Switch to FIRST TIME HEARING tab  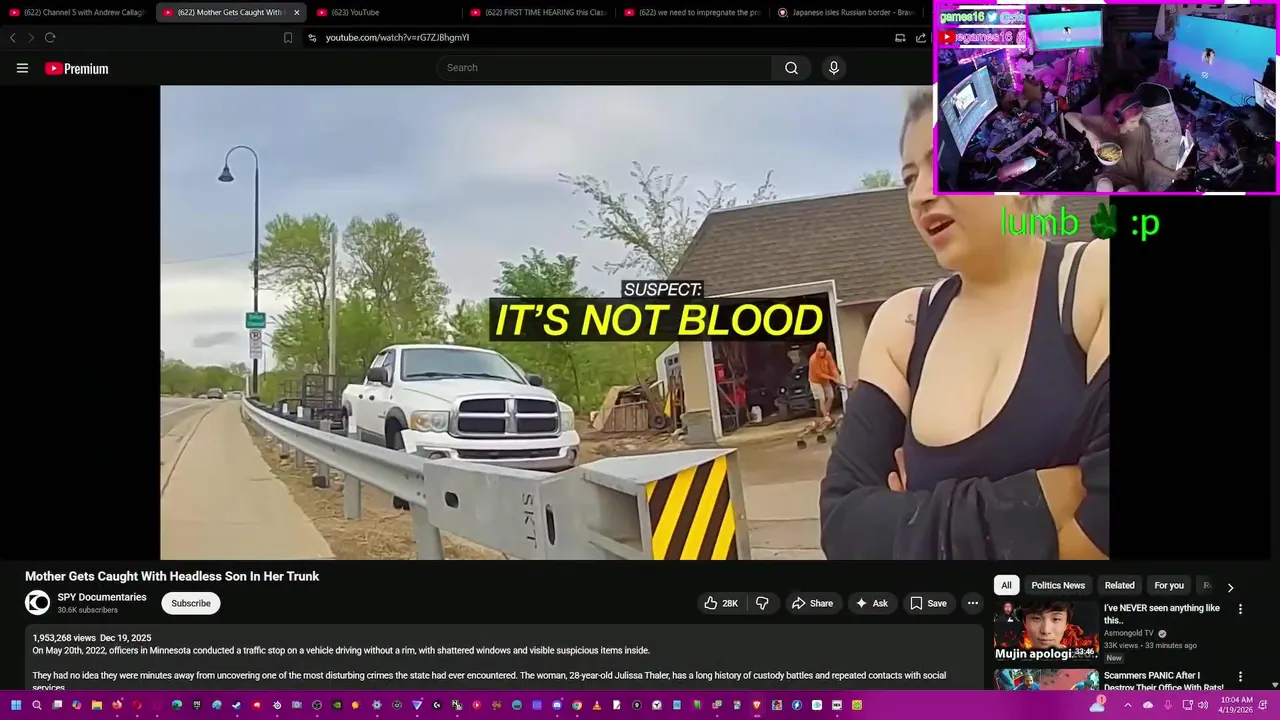539,12
